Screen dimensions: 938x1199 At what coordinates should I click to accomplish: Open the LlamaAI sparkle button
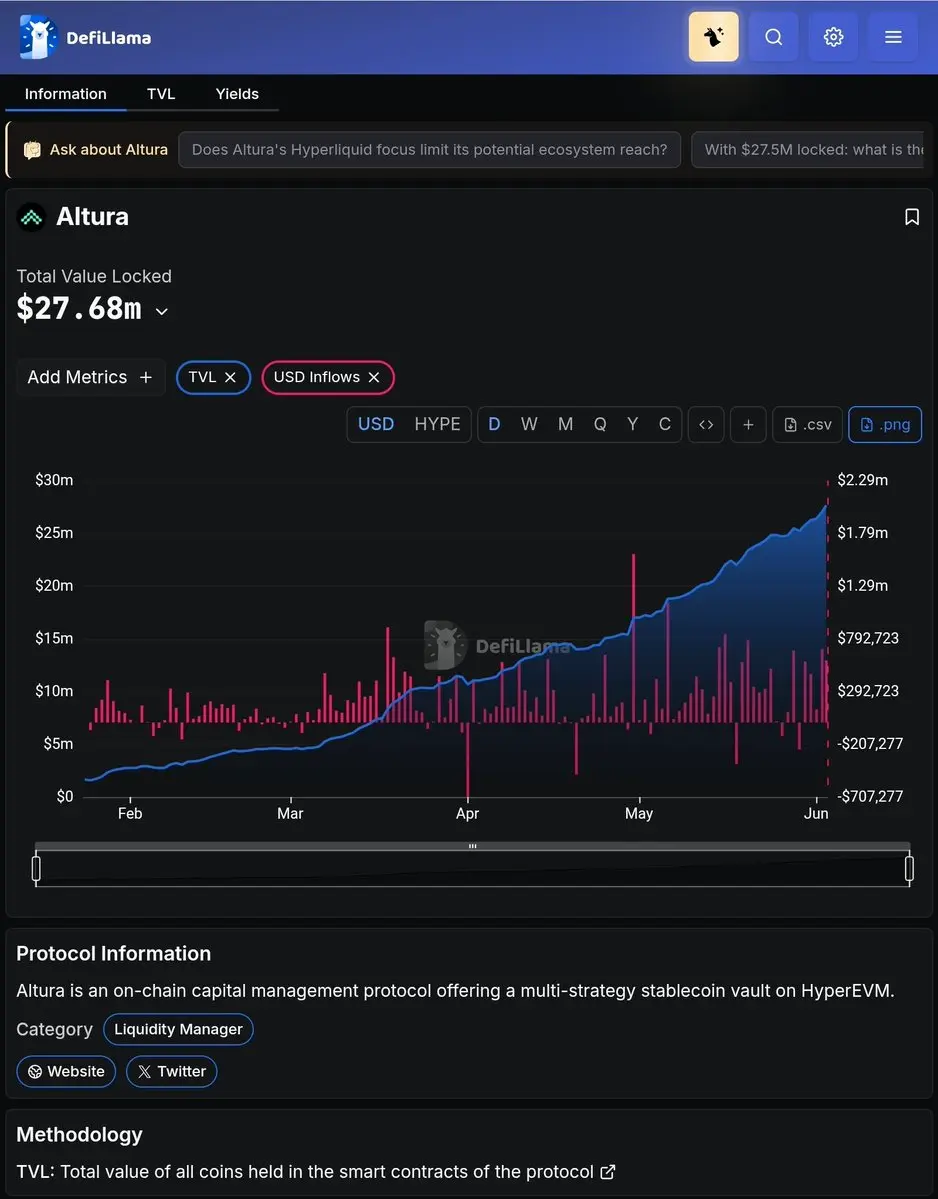713,37
